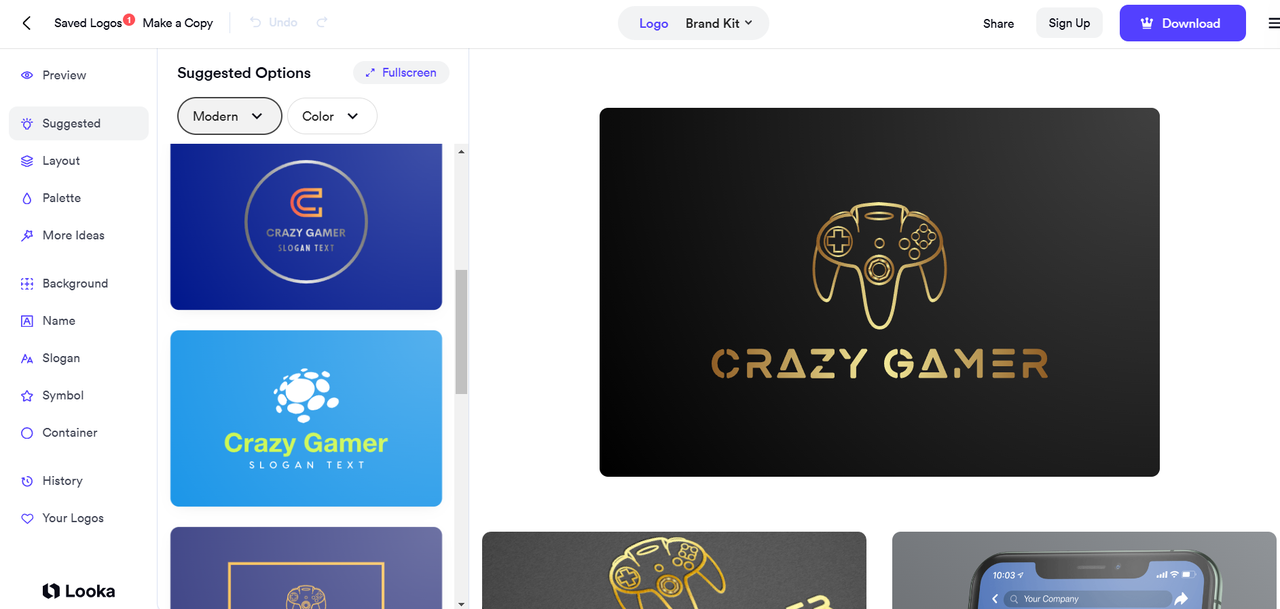This screenshot has height=609, width=1280.
Task: Expand the Modern style dropdown
Action: 229,116
